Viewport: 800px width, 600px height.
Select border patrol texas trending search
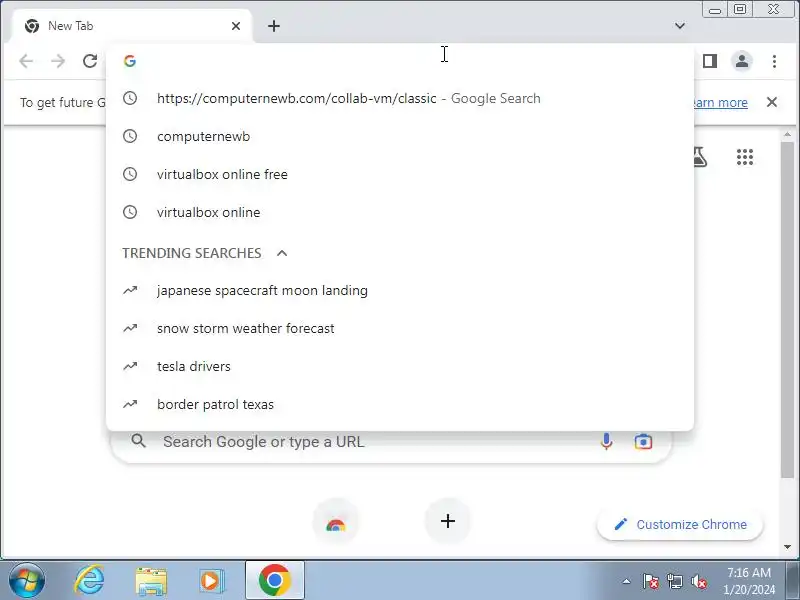400,404
